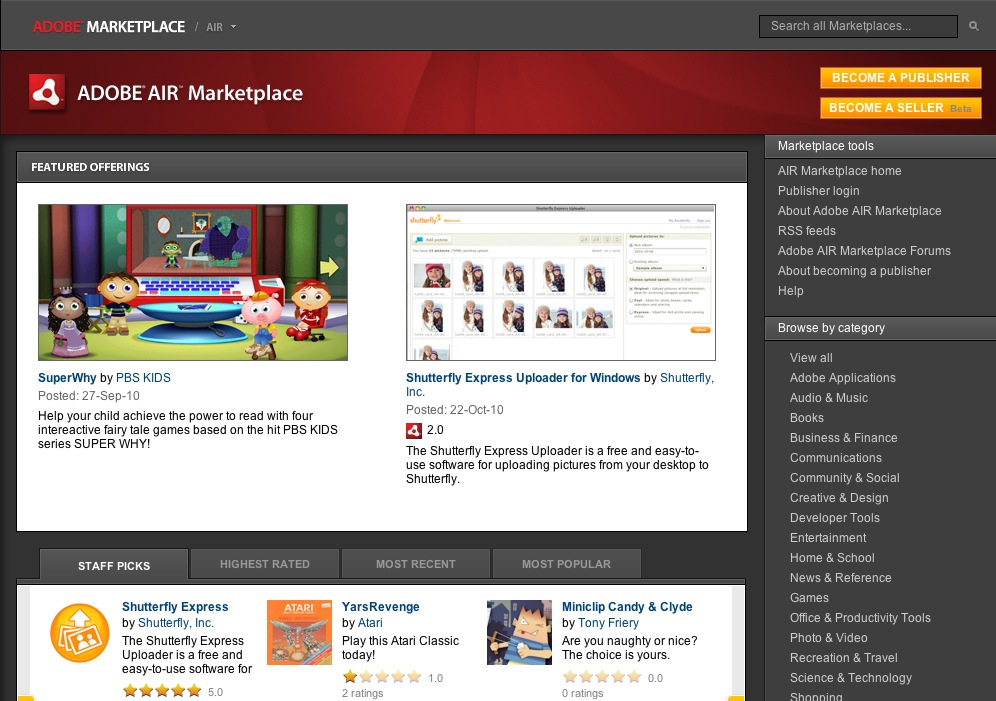This screenshot has height=701, width=996.
Task: Open the YarsRevenge title link
Action: pos(380,606)
